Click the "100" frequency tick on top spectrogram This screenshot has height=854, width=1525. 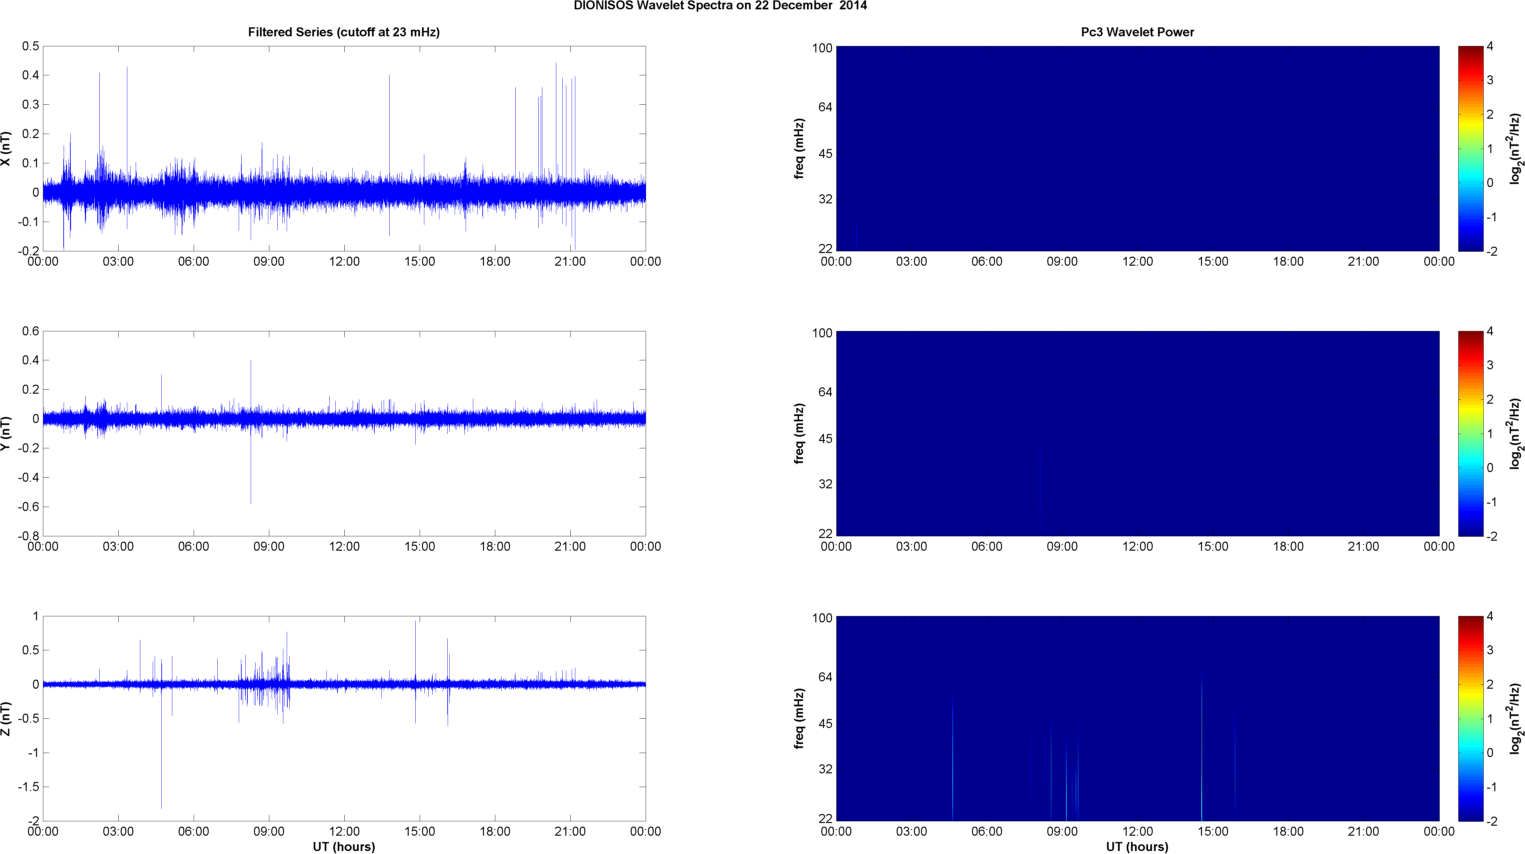pyautogui.click(x=822, y=48)
